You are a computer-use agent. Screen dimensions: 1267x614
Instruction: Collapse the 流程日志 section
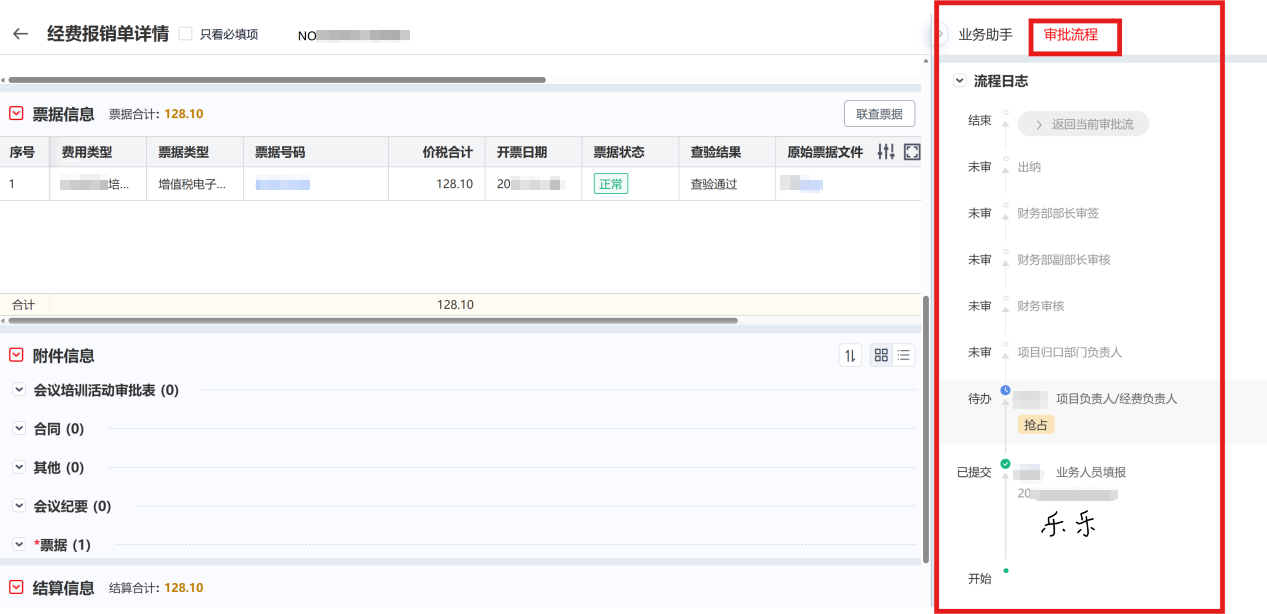(960, 81)
